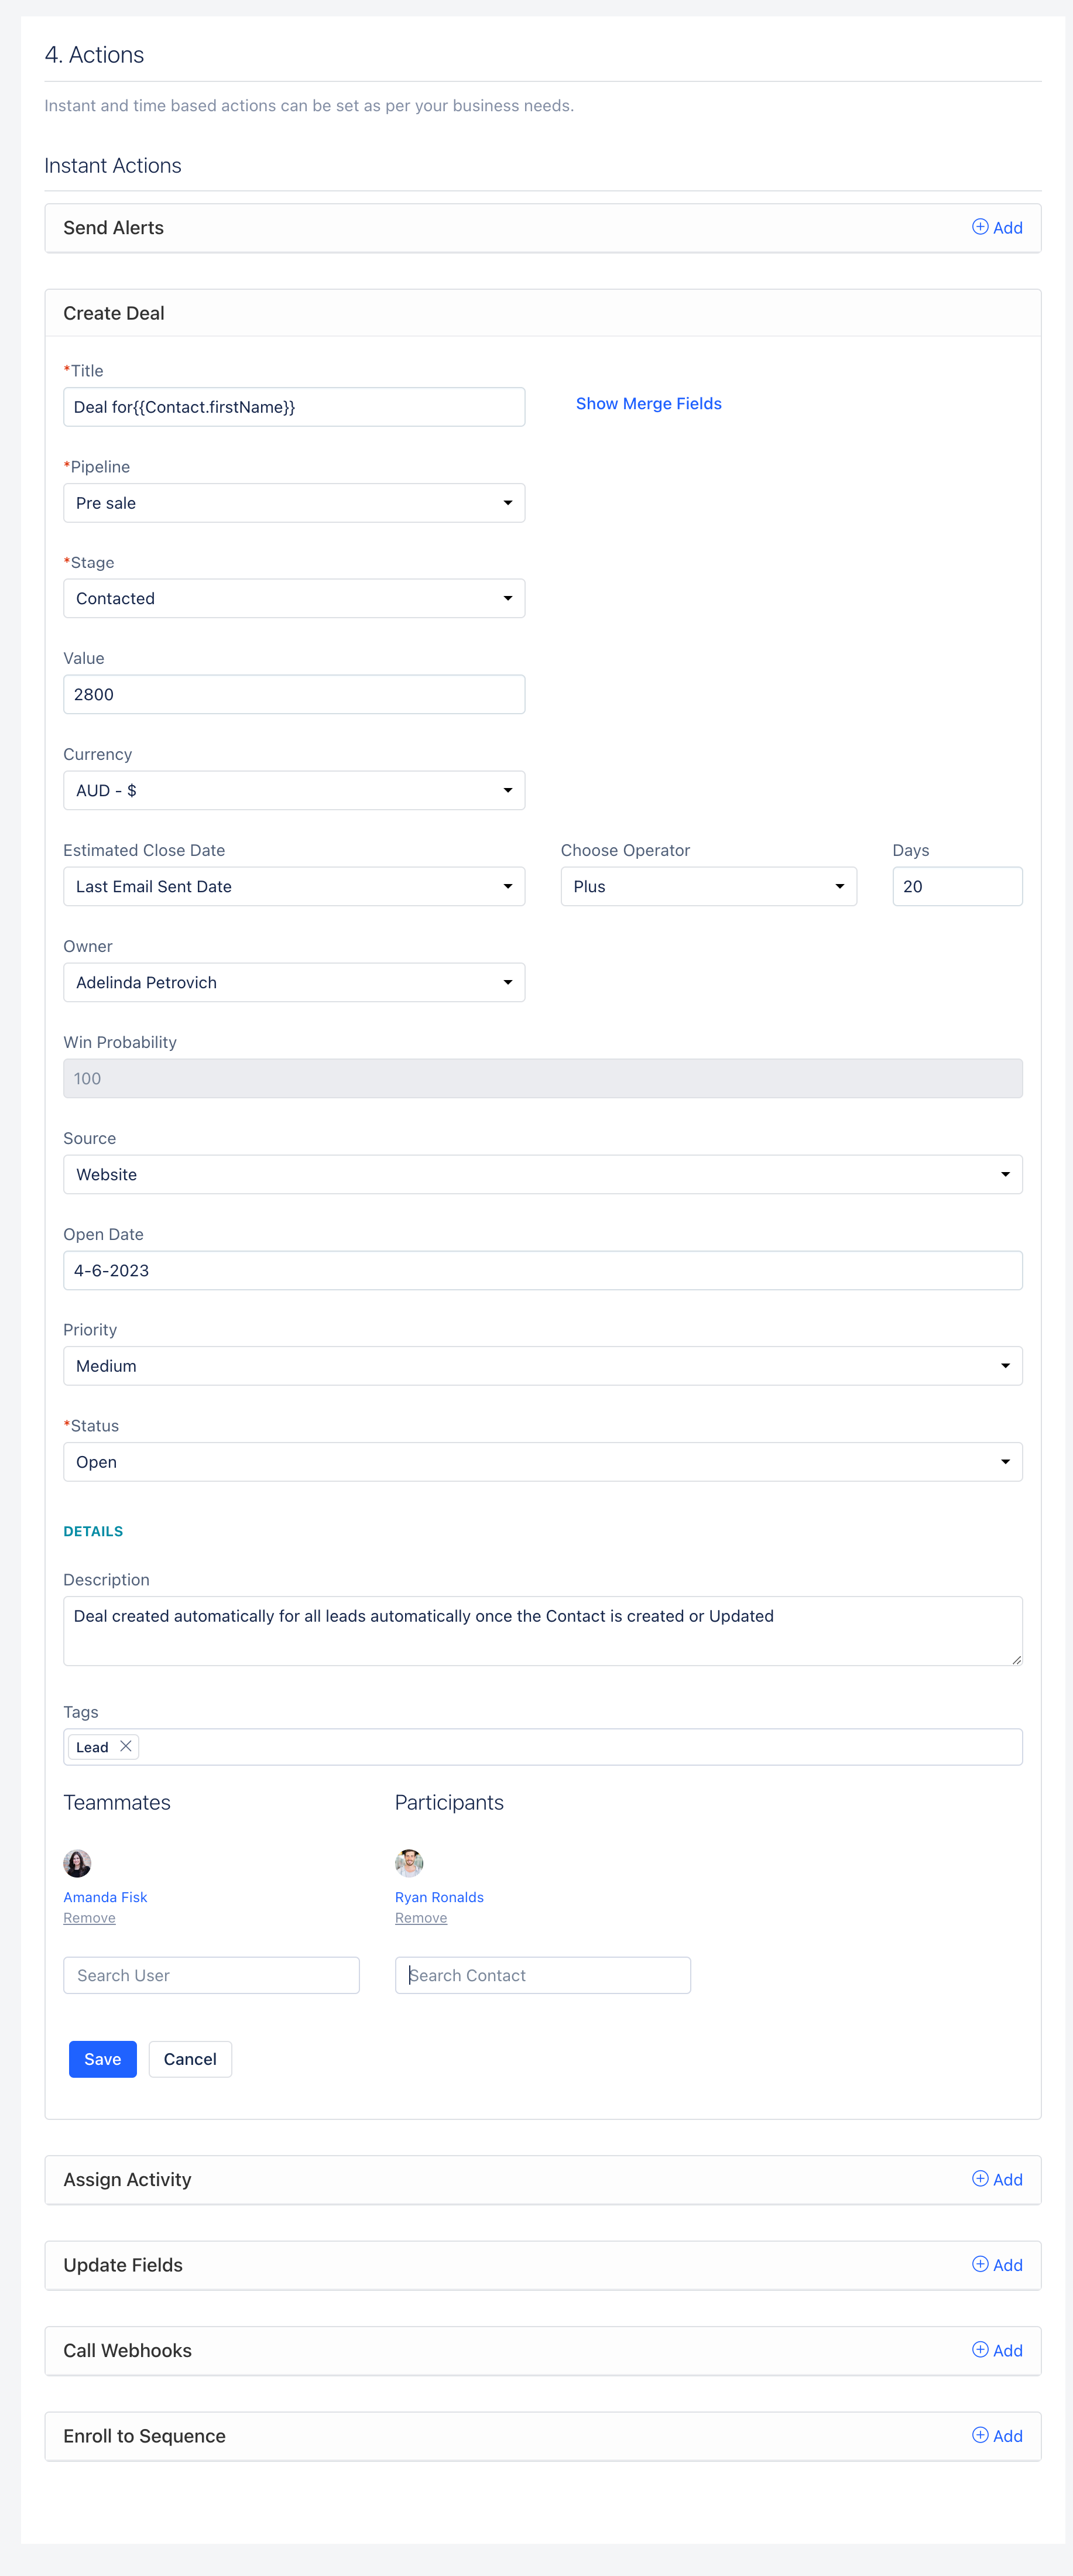The width and height of the screenshot is (1073, 2576).
Task: Remove teammate Amanda Fisk
Action: (x=89, y=1918)
